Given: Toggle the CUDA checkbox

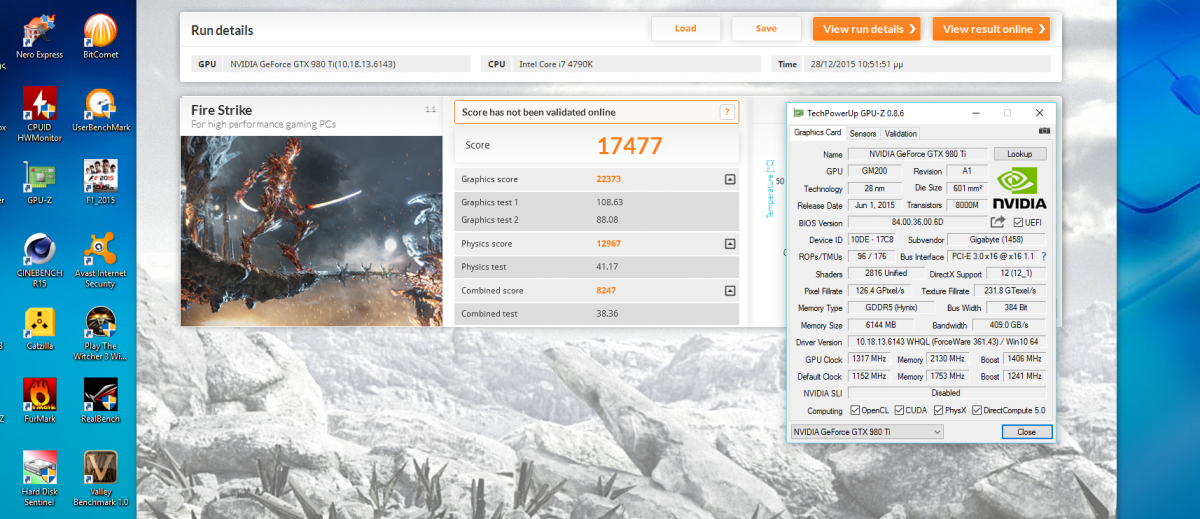Looking at the screenshot, I should click(899, 410).
